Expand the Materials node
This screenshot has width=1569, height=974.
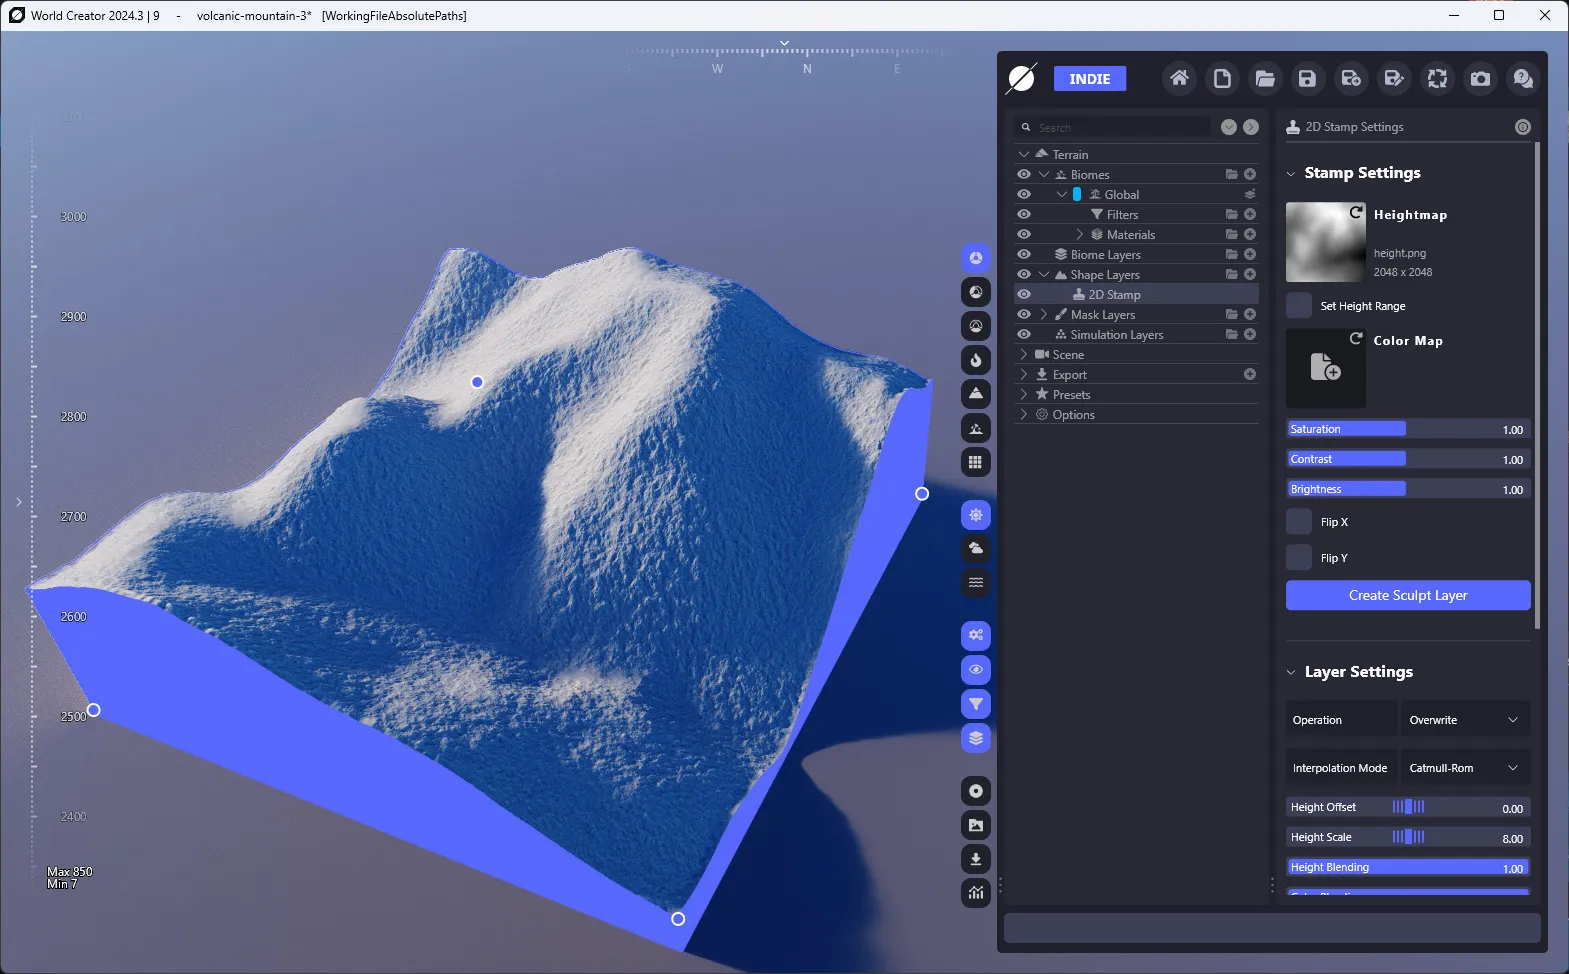[x=1080, y=234]
